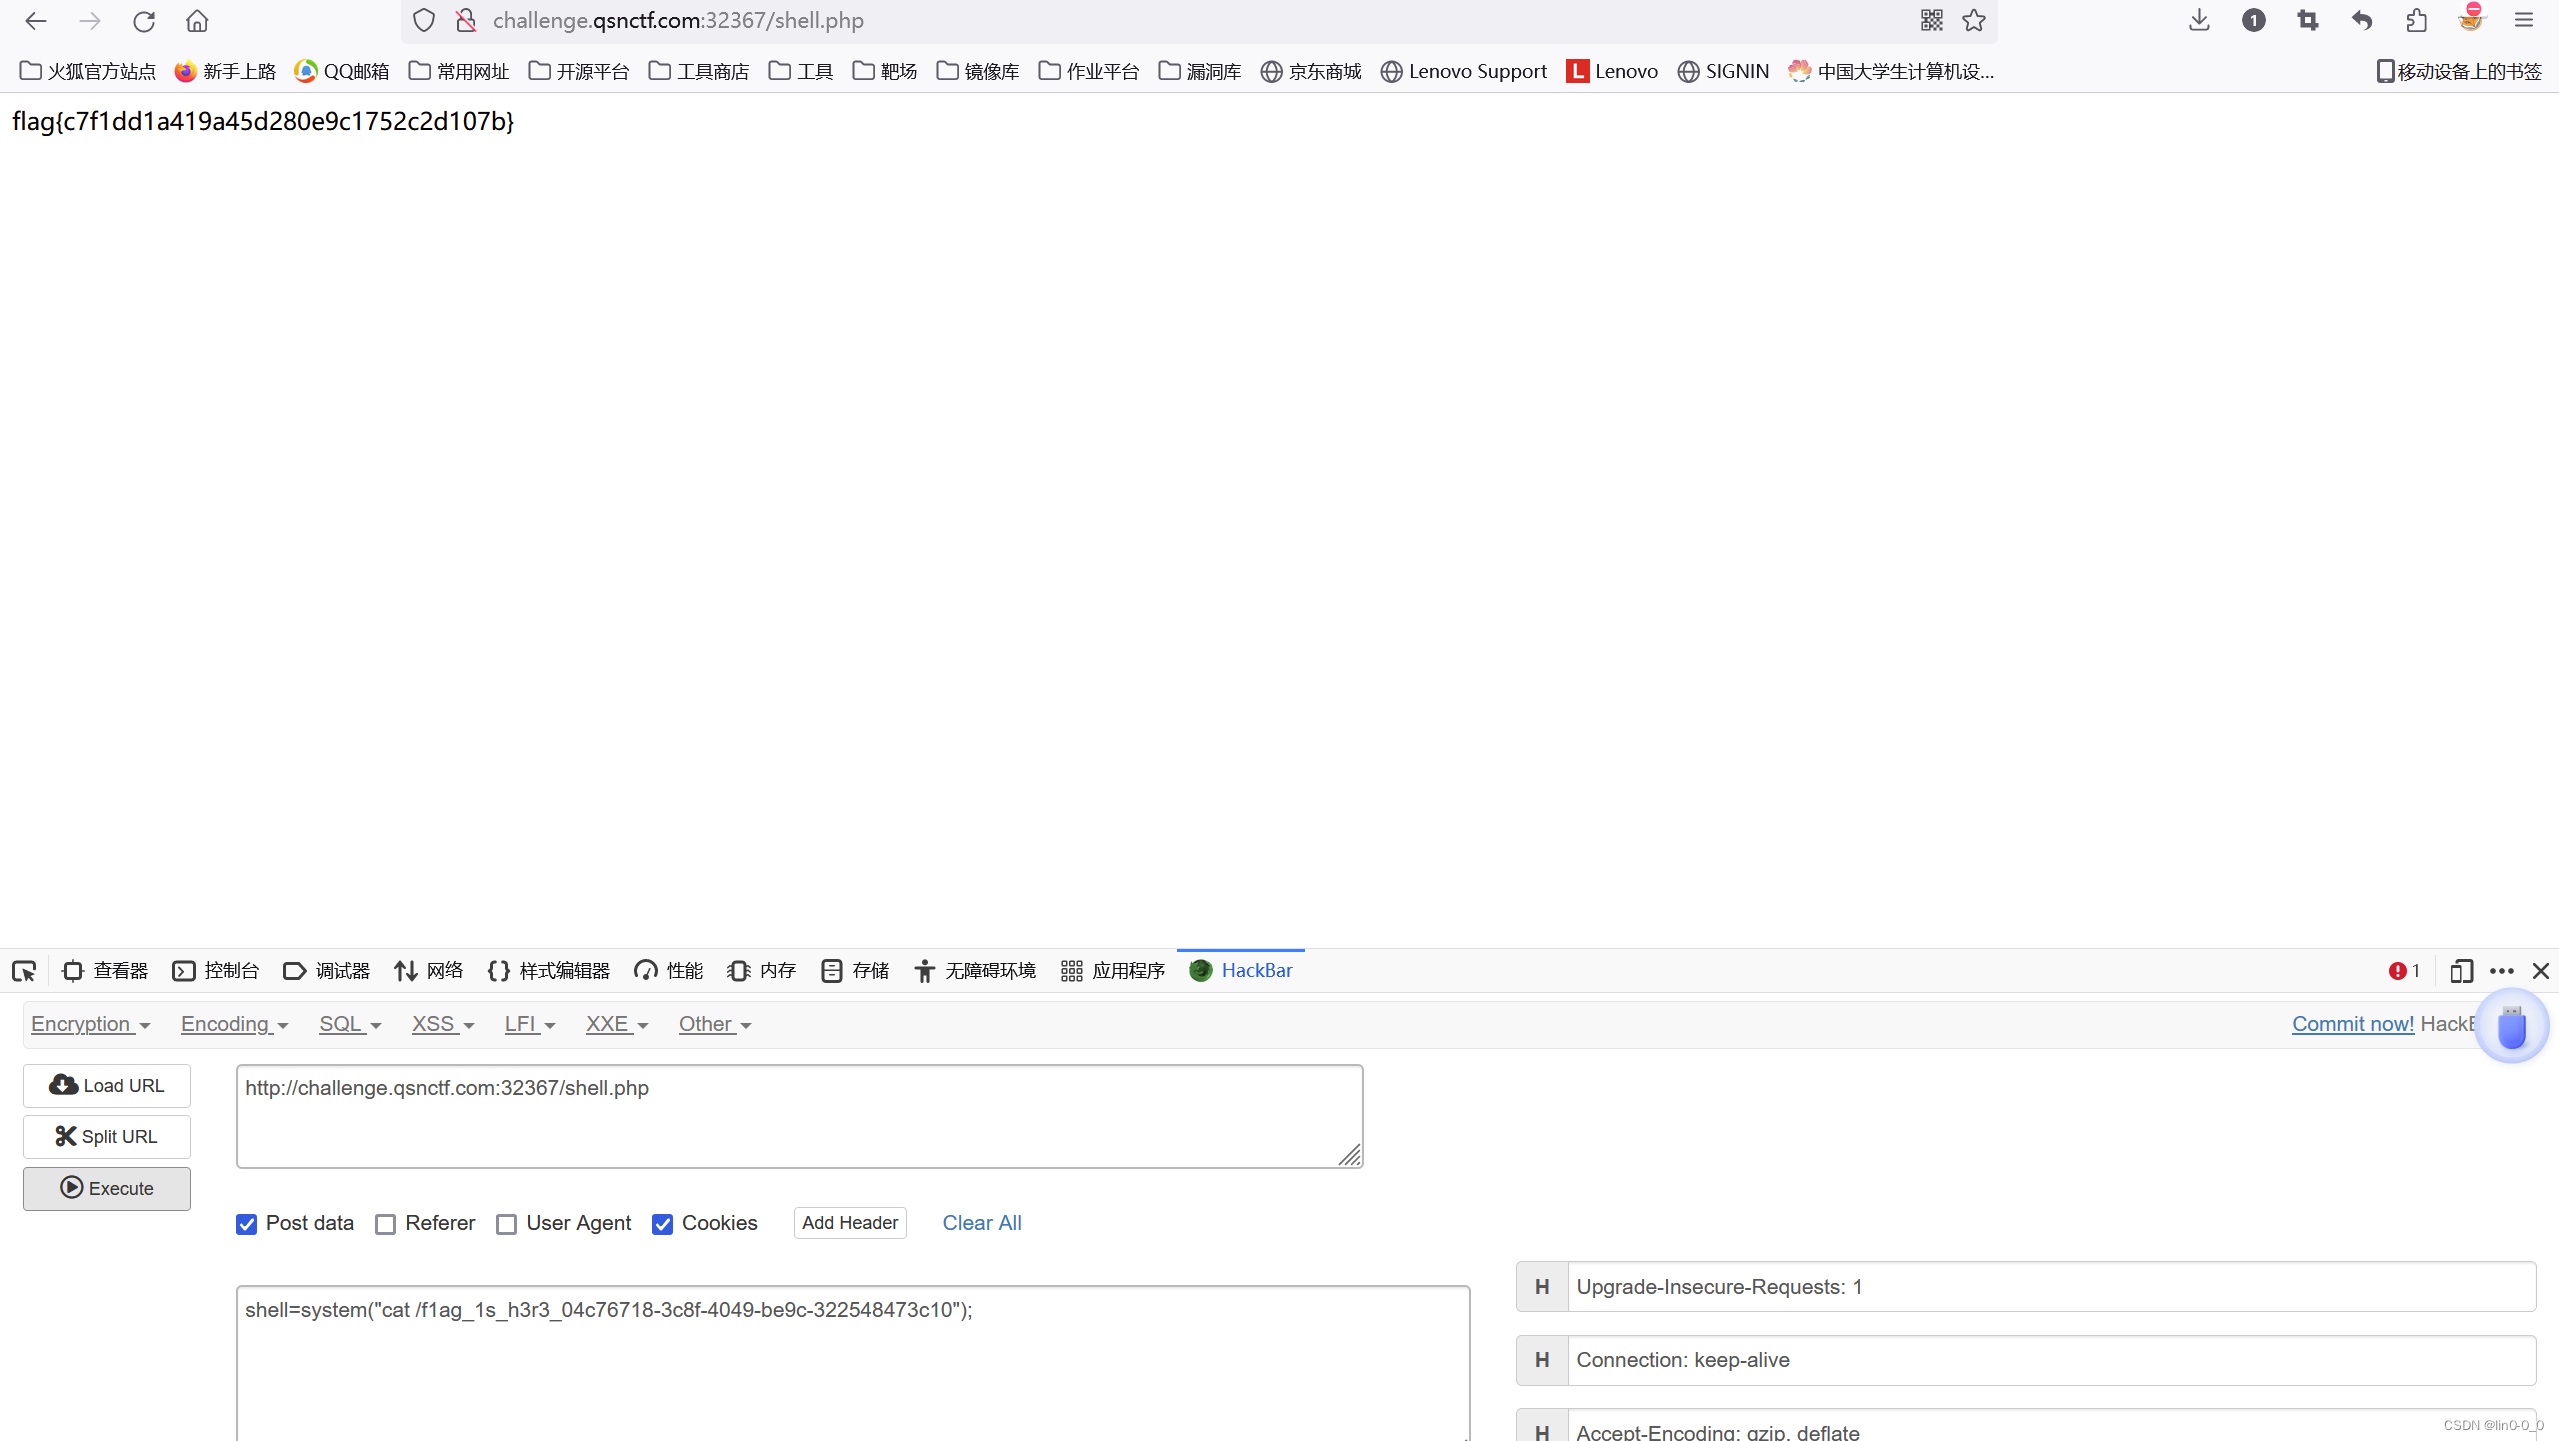Bookmark this page with the star icon

[x=1974, y=21]
